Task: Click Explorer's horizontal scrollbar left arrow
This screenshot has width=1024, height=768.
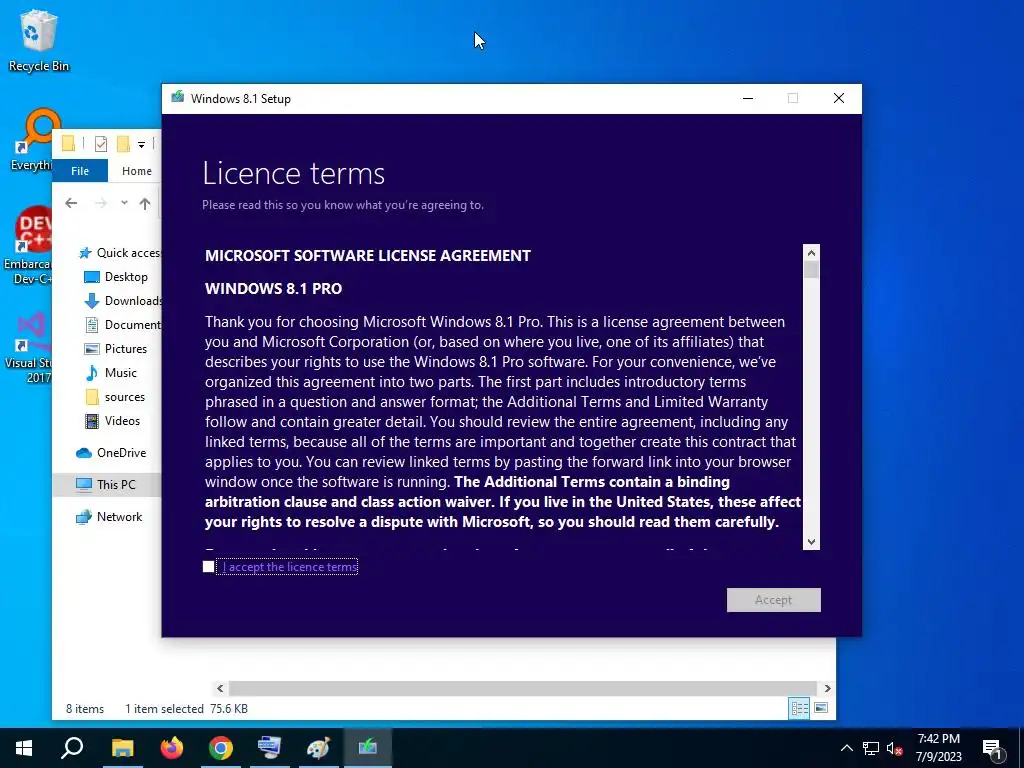Action: [x=220, y=688]
